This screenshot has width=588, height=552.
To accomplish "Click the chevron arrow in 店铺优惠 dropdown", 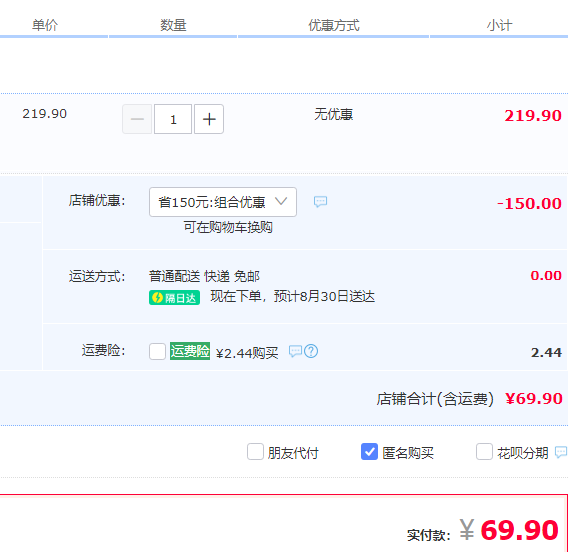I will [x=281, y=201].
